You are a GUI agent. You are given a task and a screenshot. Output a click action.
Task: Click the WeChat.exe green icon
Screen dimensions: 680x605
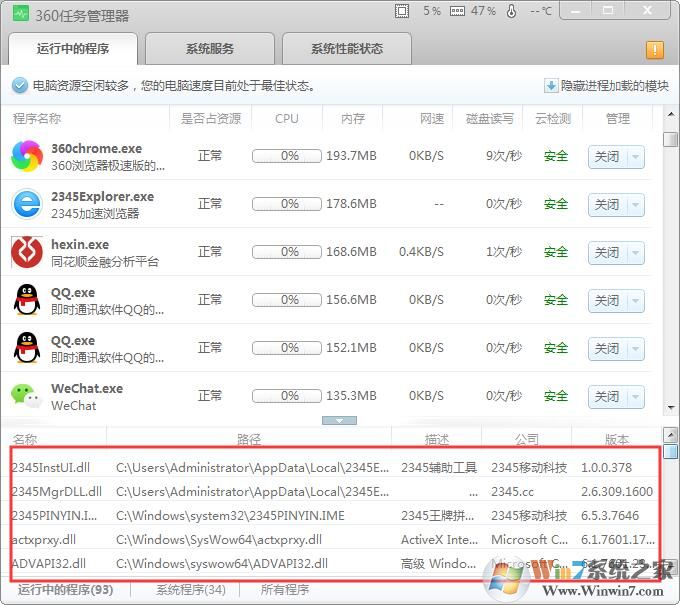[27, 396]
